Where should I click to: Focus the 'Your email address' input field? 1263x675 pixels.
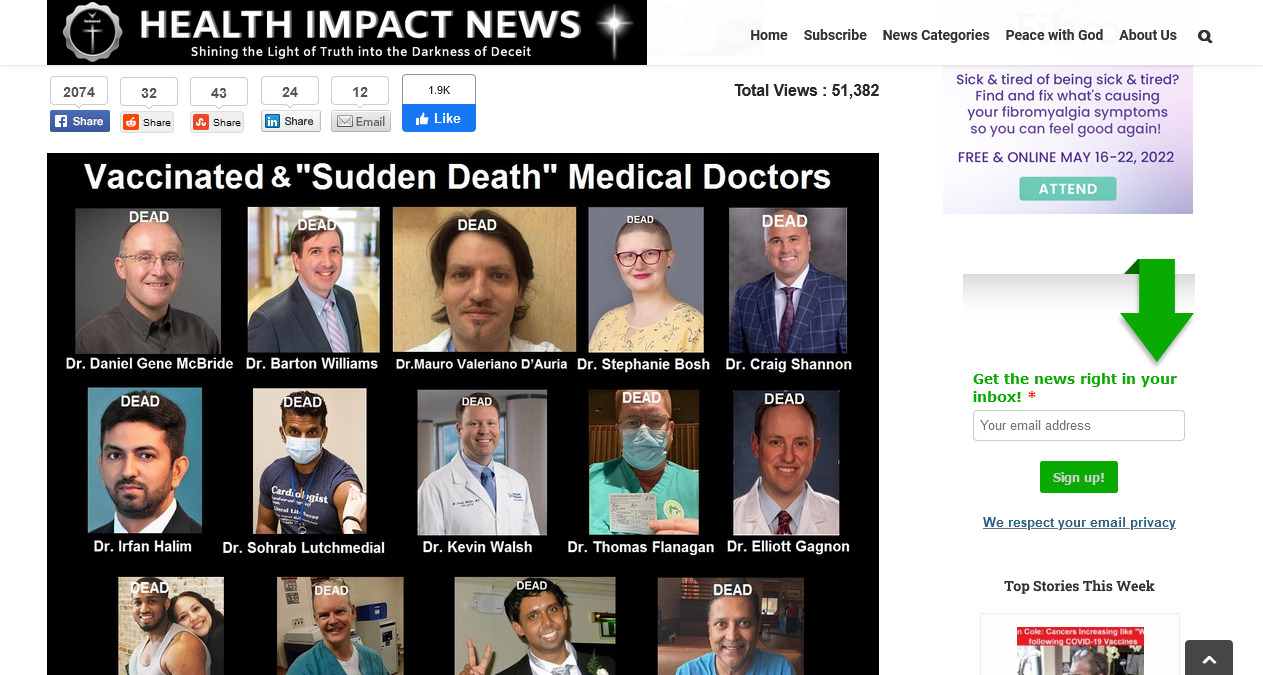(1078, 425)
